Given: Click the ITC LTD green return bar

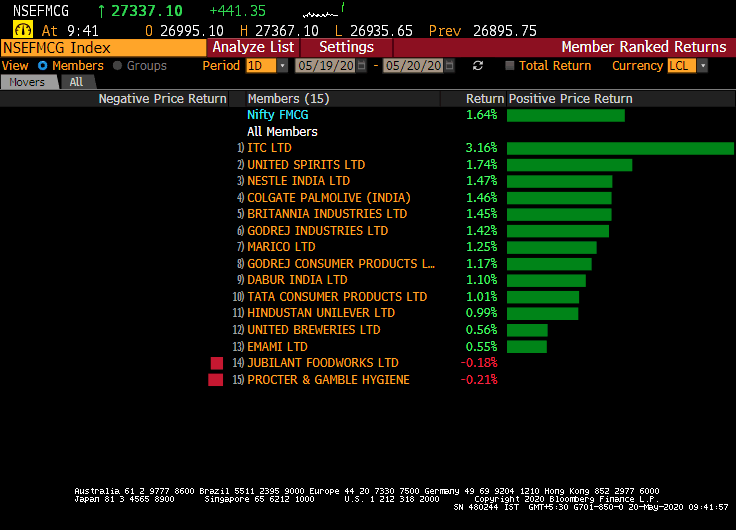Looking at the screenshot, I should coord(620,148).
